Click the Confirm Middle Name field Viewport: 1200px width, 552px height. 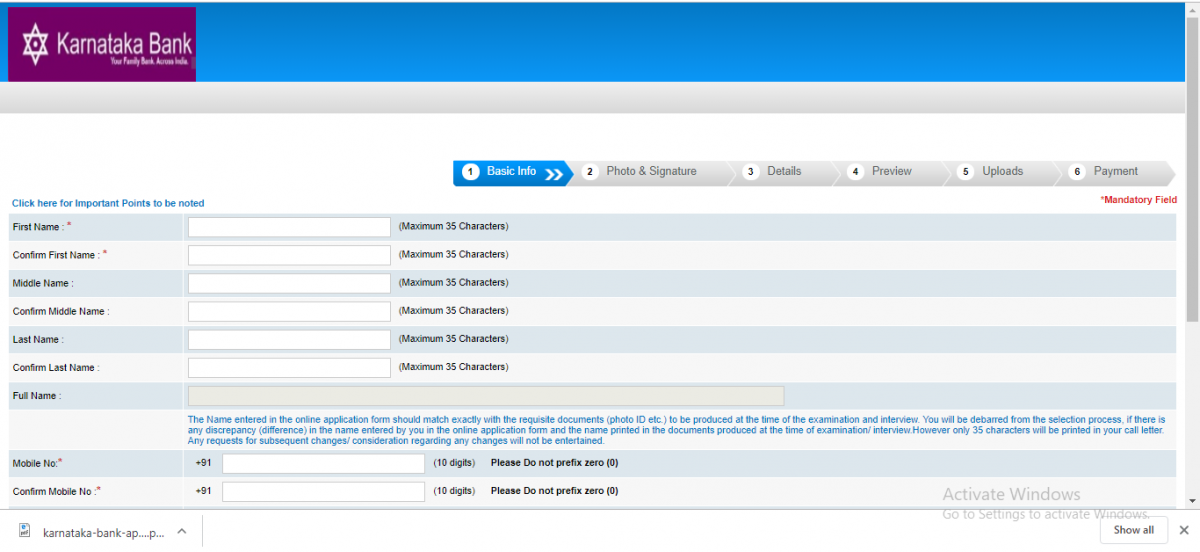(x=289, y=311)
